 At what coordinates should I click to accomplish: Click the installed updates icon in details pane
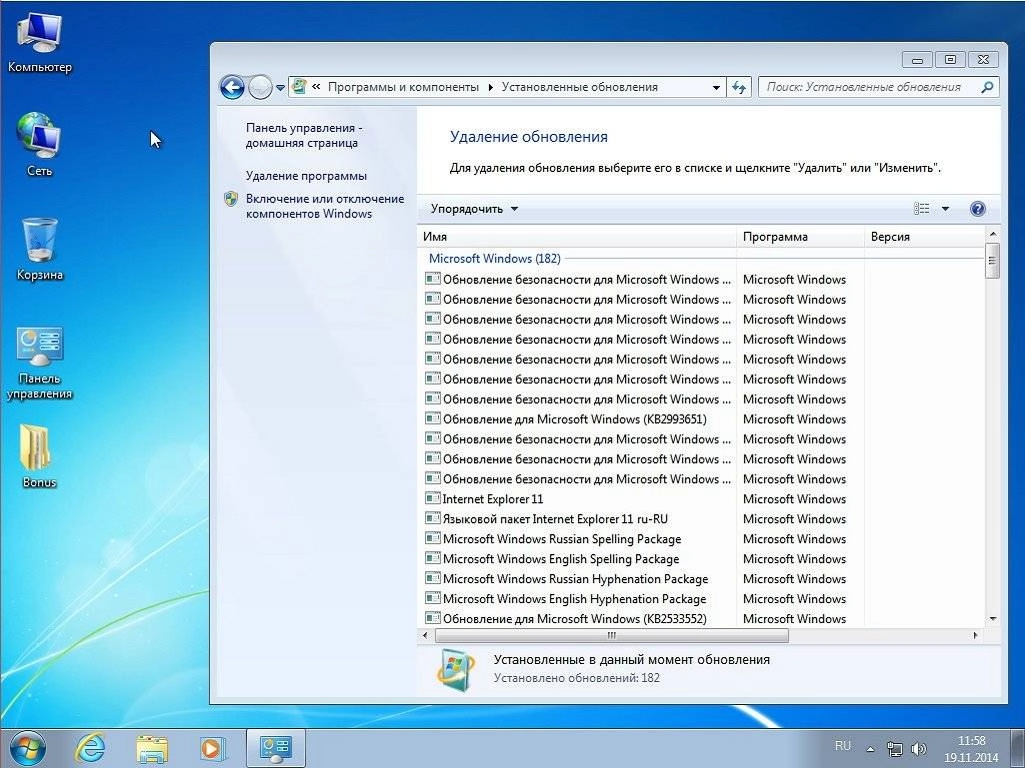click(x=456, y=669)
